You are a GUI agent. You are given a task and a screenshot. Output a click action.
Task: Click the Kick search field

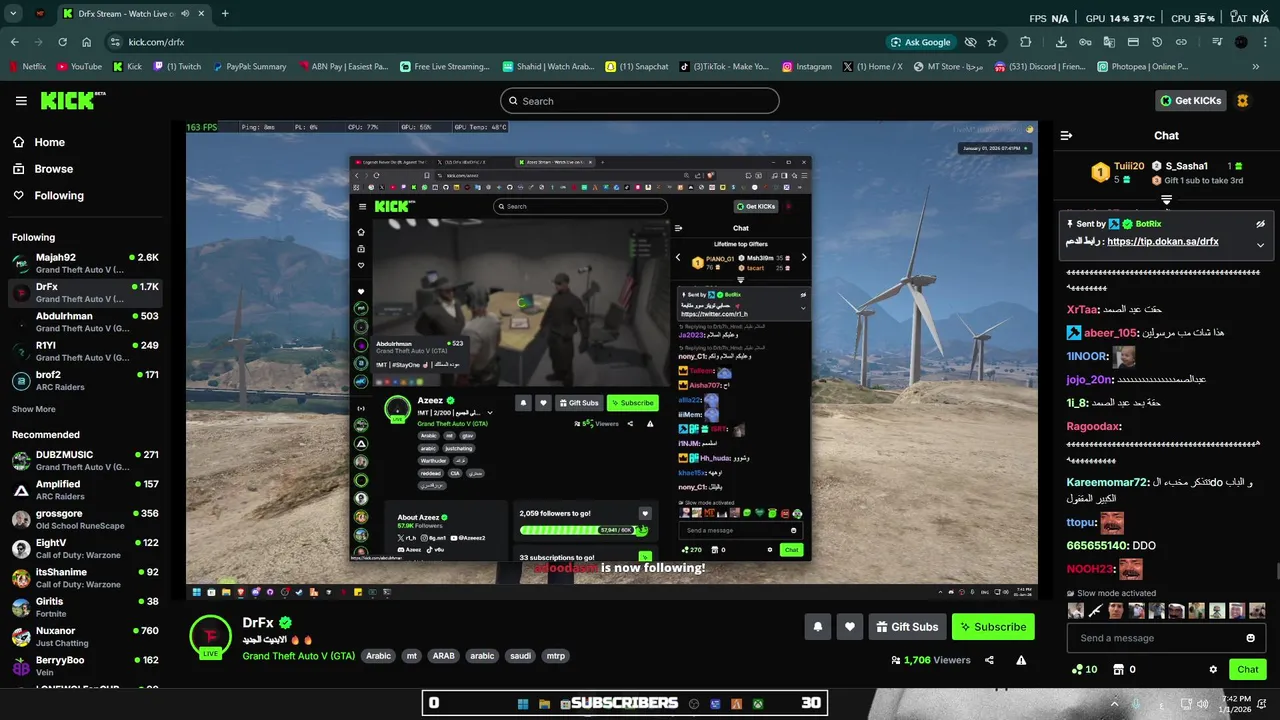(640, 101)
